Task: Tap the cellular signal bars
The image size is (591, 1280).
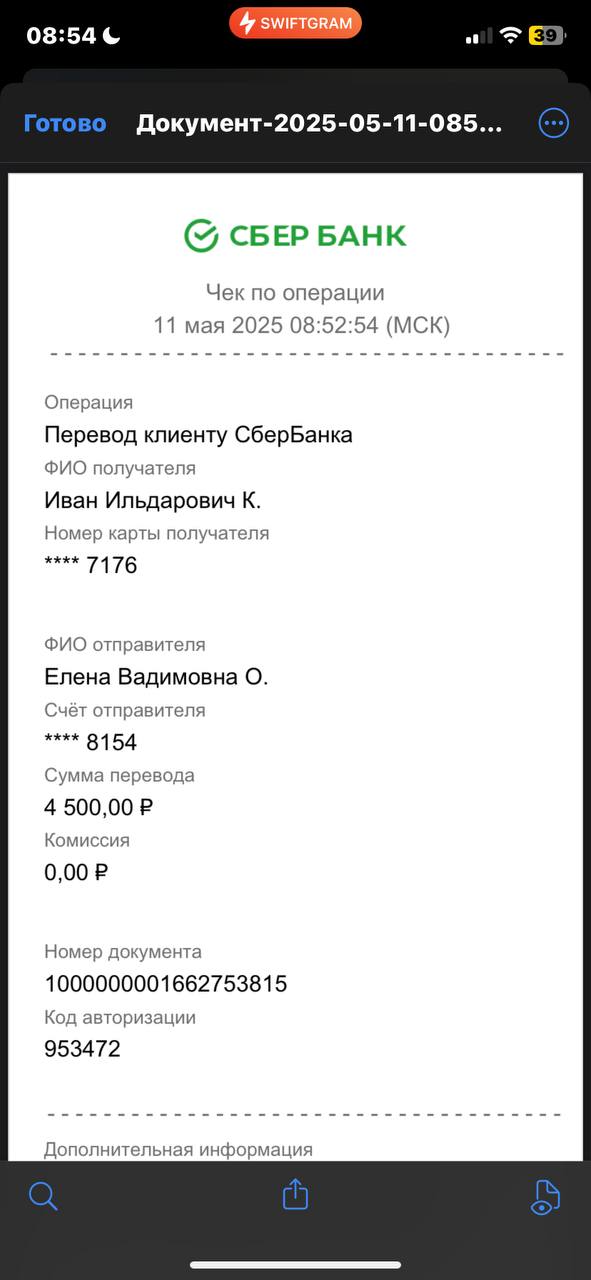Action: coord(480,36)
